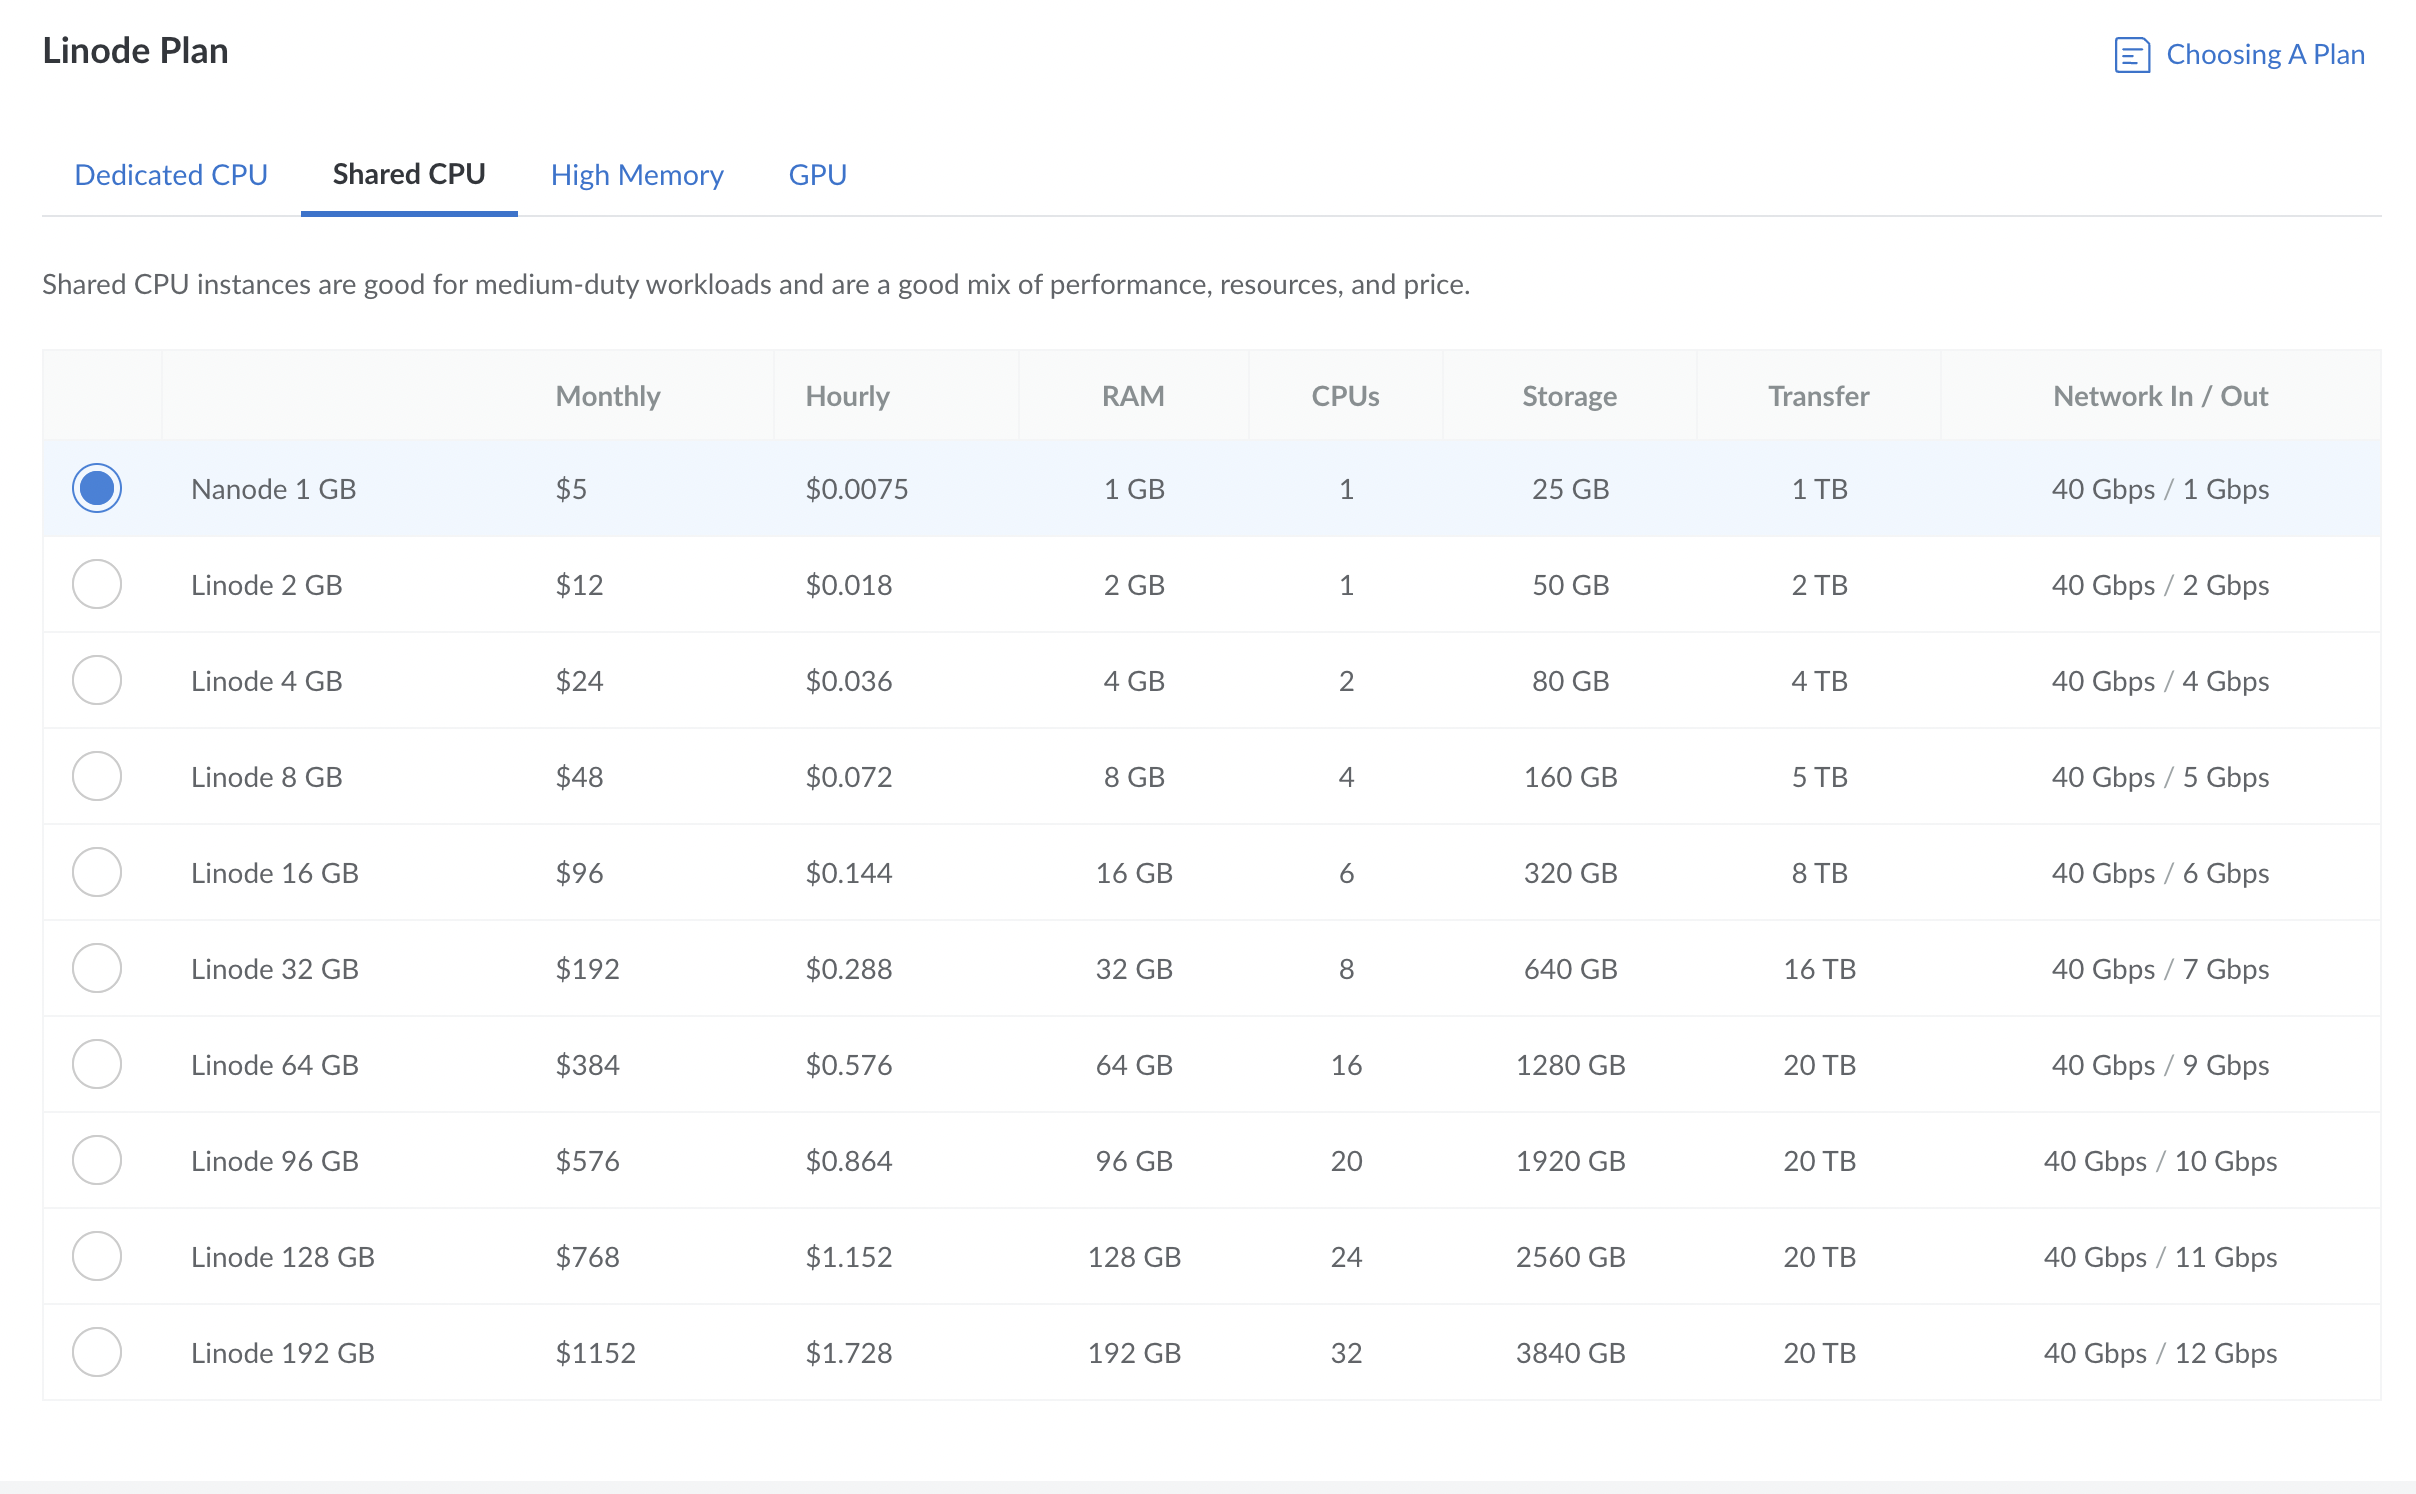This screenshot has width=2416, height=1494.
Task: Click the Choosing A Plan document icon
Action: 2132,55
